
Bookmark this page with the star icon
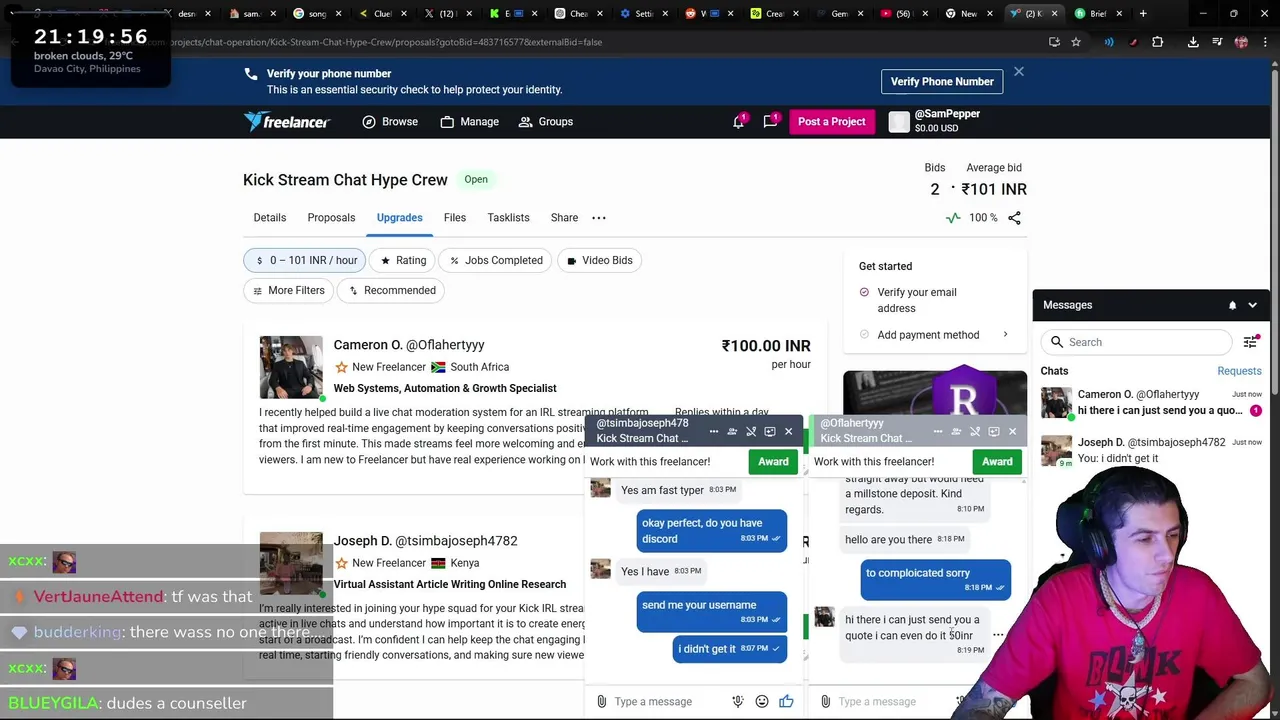pyautogui.click(x=1076, y=42)
